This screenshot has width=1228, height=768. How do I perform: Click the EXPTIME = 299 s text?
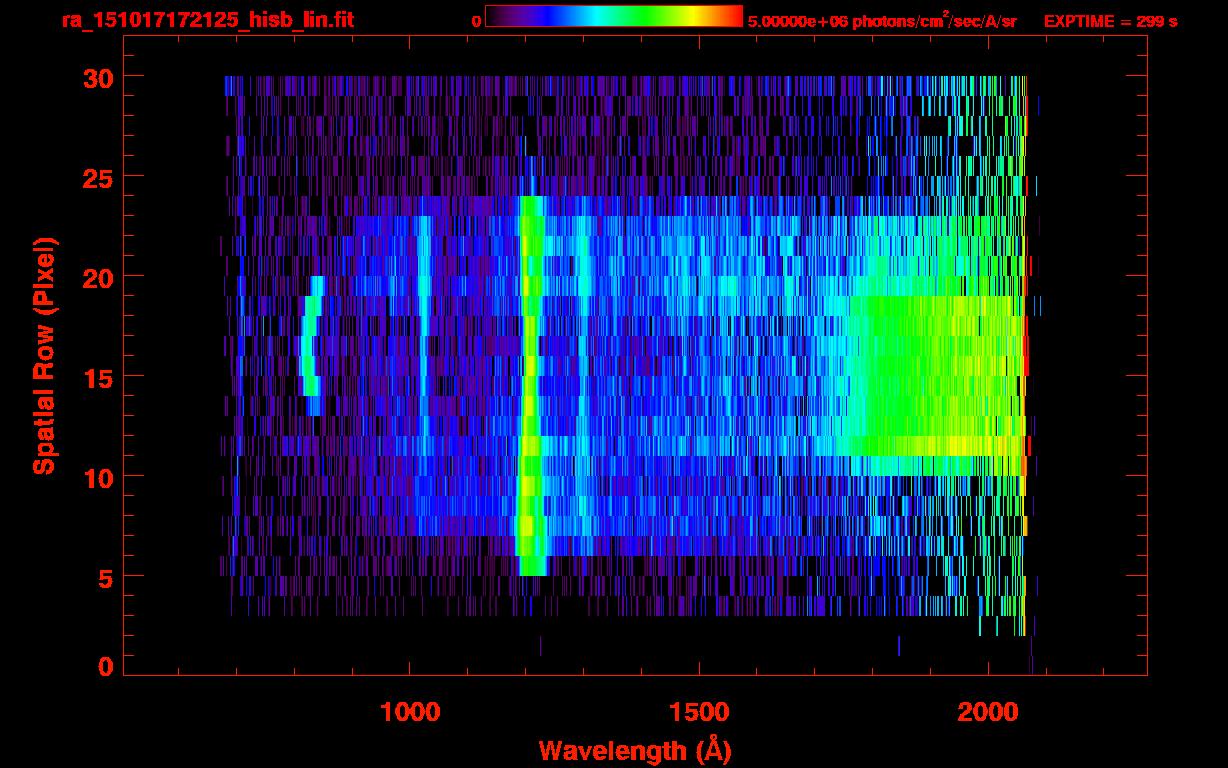click(x=1110, y=21)
